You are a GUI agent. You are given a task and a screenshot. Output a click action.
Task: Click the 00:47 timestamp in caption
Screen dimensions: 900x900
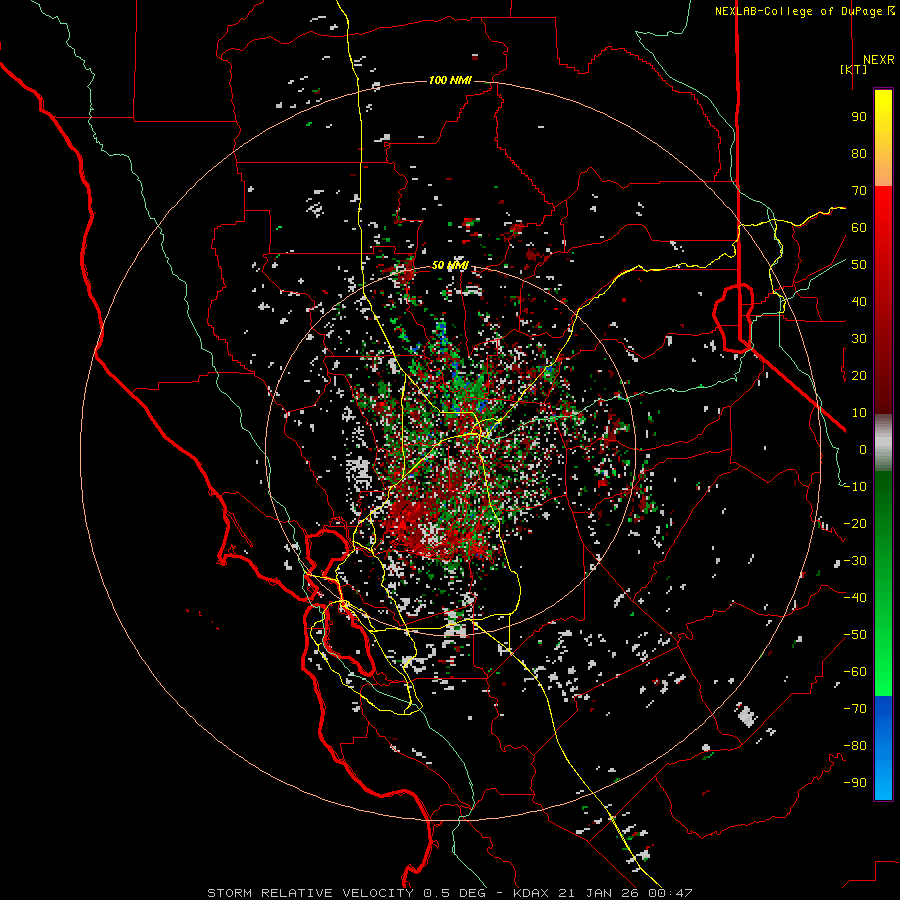pyautogui.click(x=670, y=893)
